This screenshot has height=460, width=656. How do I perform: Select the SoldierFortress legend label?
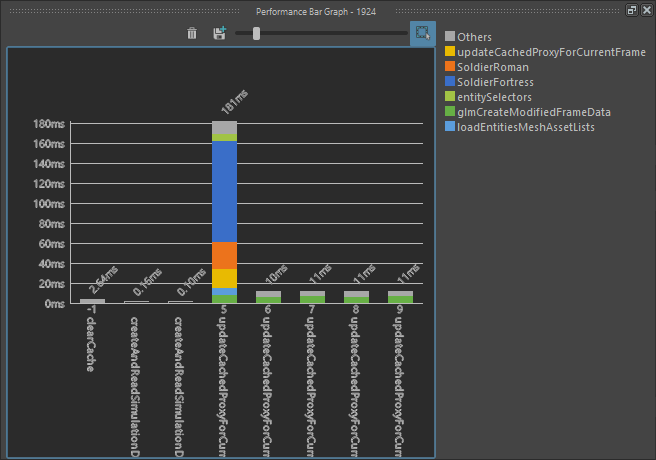[x=495, y=82]
